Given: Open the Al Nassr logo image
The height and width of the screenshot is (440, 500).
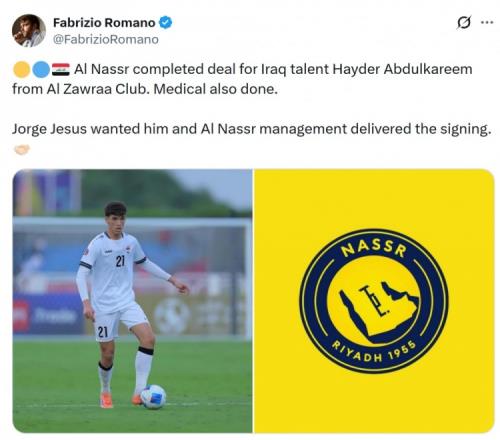Looking at the screenshot, I should point(374,301).
